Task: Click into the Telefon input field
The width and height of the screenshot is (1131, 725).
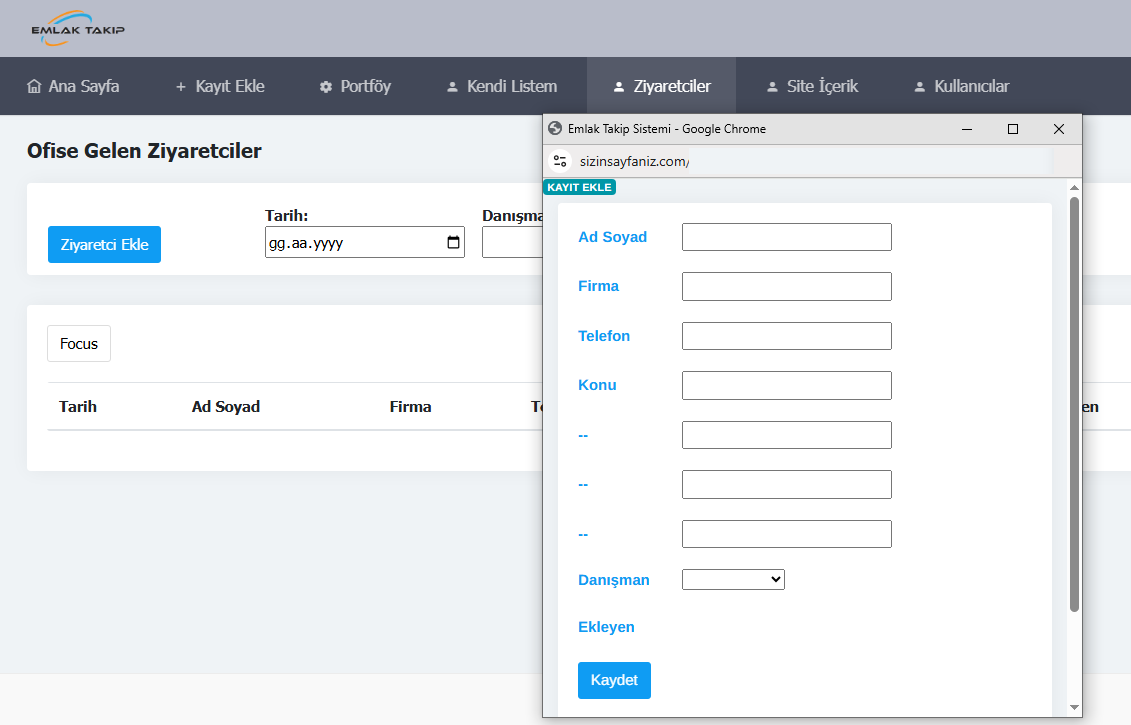Action: click(x=786, y=336)
